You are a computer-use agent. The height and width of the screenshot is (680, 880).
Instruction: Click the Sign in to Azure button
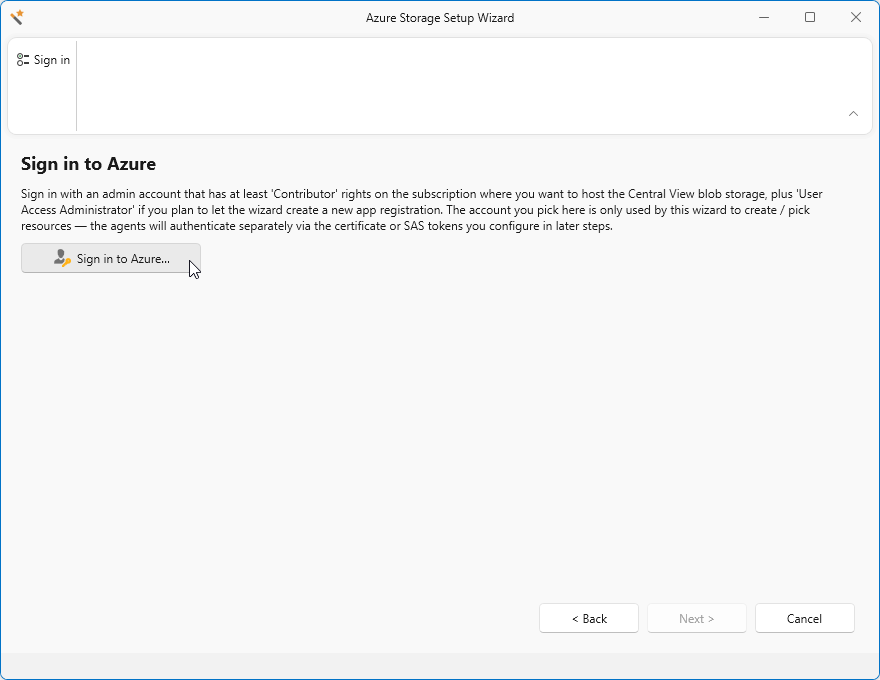tap(111, 258)
